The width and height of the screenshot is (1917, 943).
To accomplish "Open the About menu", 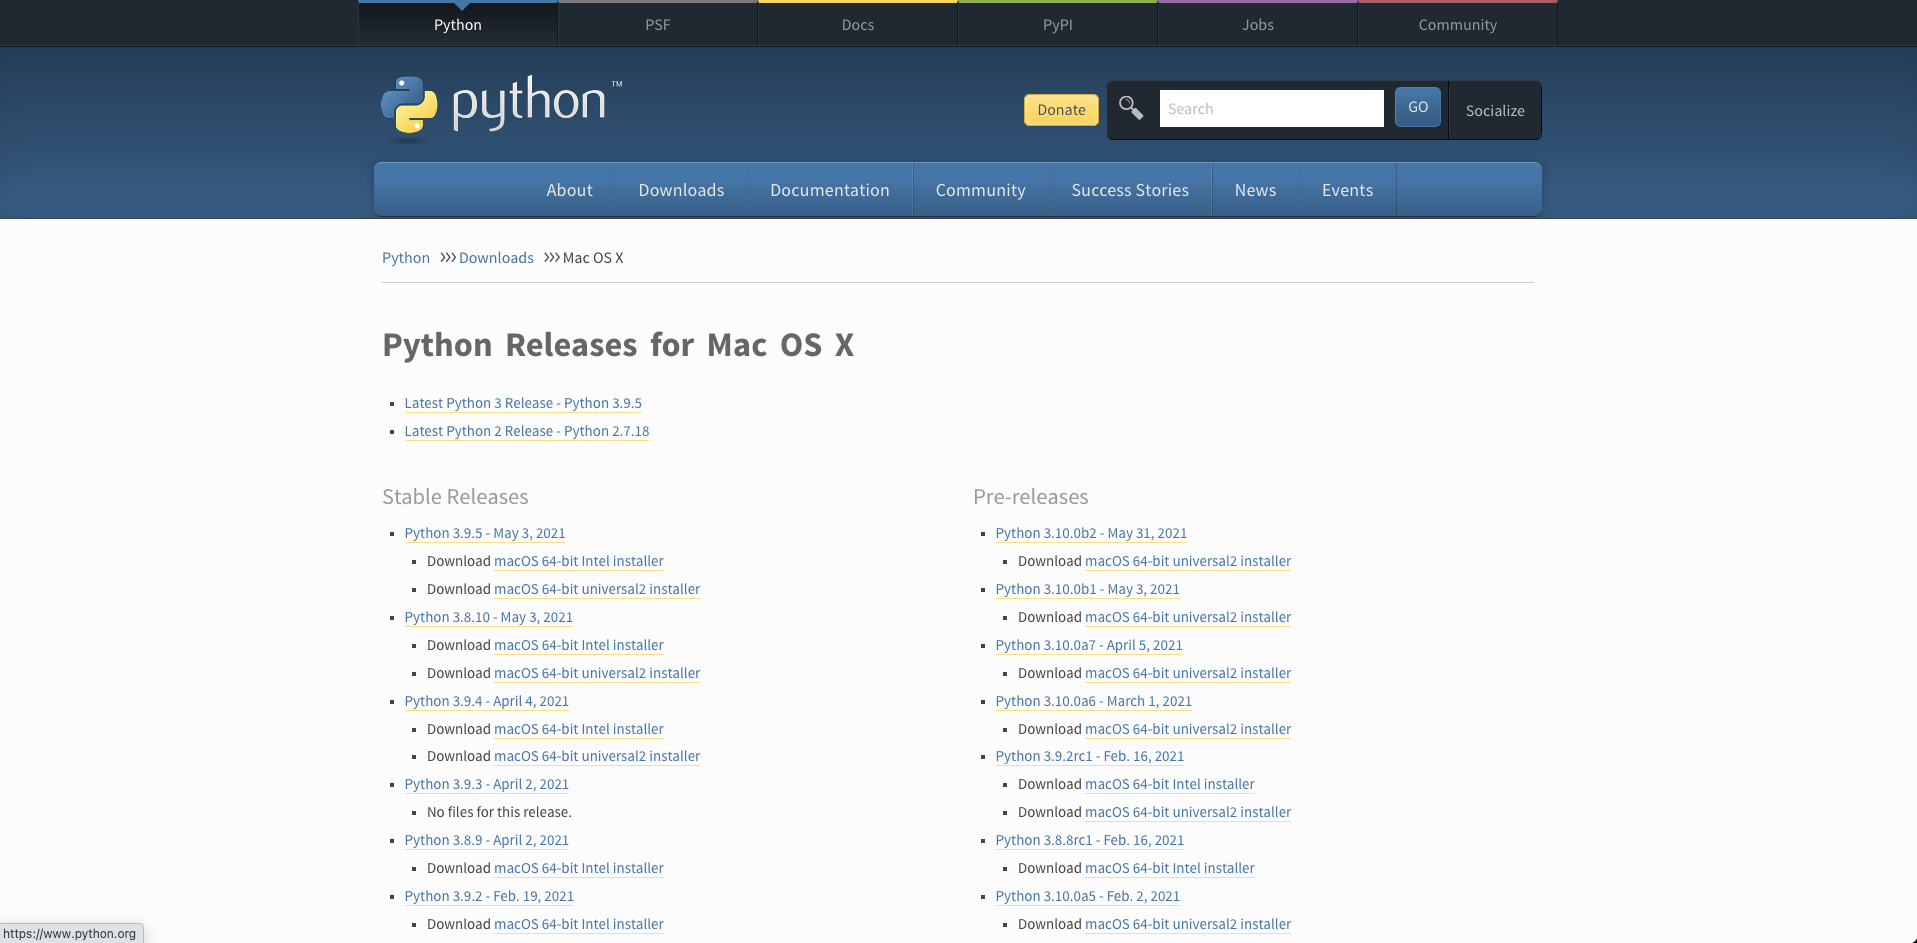I will 569,189.
